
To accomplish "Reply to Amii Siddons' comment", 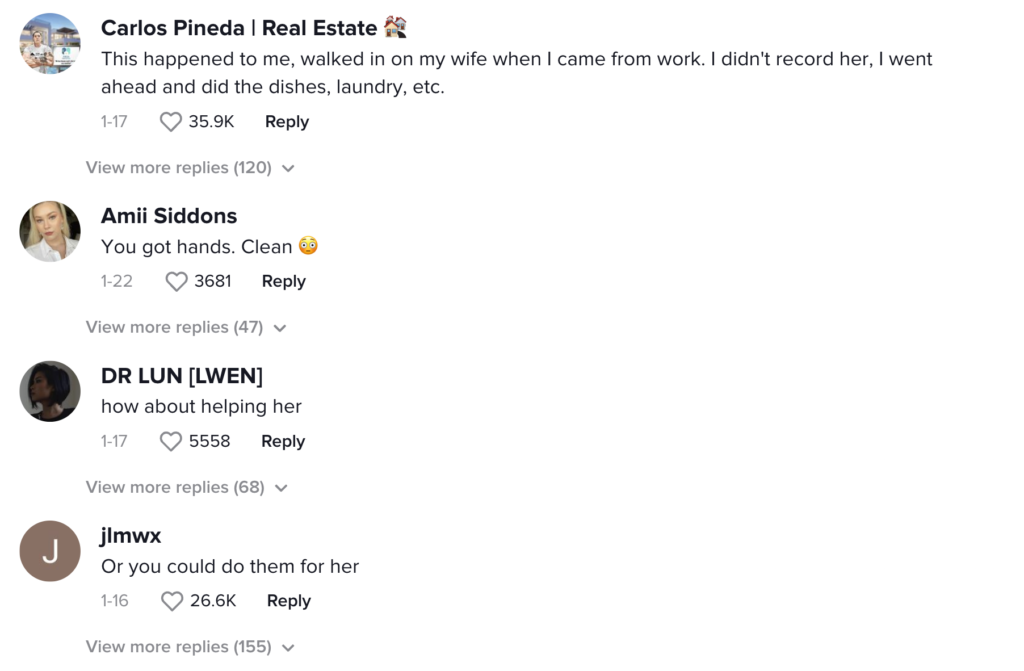I will click(x=283, y=282).
